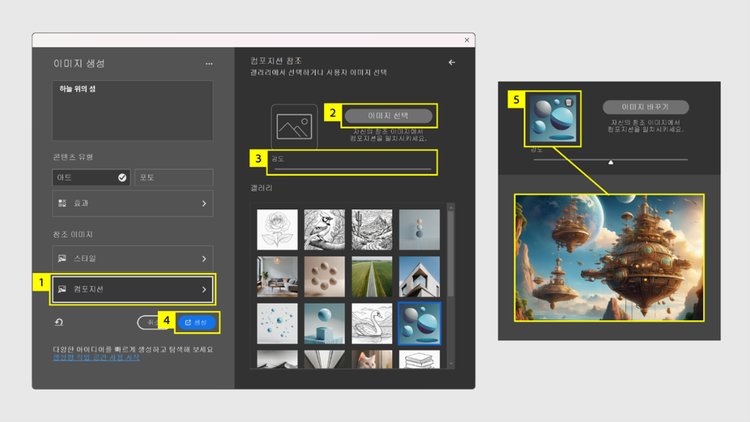
Task: Select the beige ring of spheres thumbnail
Action: [324, 276]
